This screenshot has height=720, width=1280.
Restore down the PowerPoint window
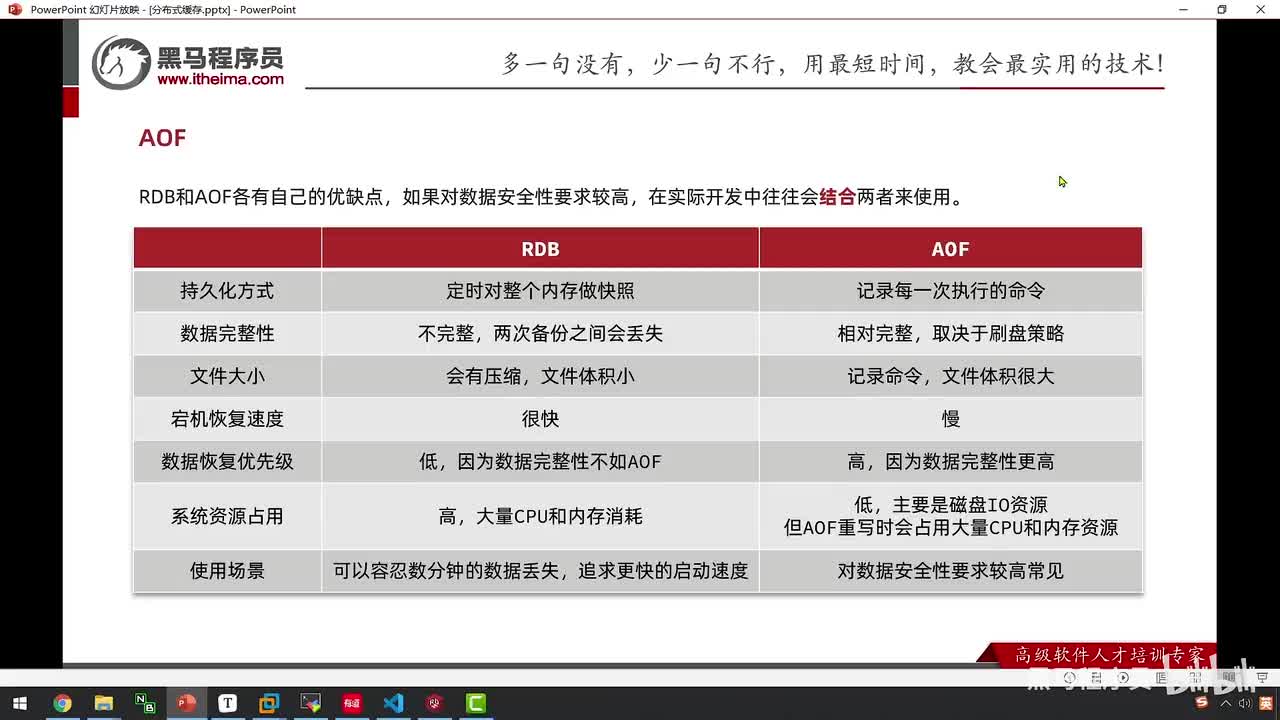click(1221, 9)
